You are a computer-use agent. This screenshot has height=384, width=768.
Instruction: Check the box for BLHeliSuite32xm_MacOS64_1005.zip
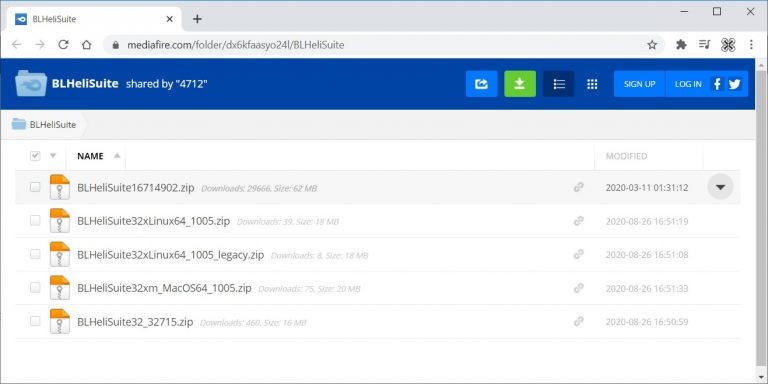pyautogui.click(x=35, y=288)
